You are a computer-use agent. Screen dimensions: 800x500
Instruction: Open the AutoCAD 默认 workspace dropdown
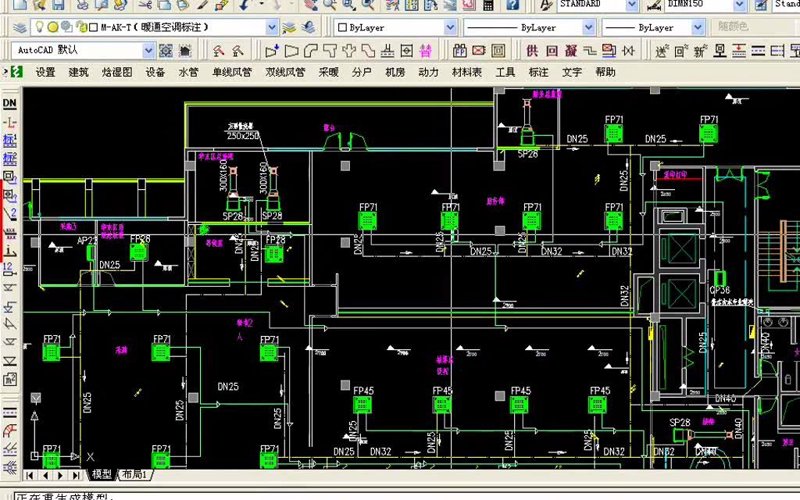pyautogui.click(x=148, y=51)
